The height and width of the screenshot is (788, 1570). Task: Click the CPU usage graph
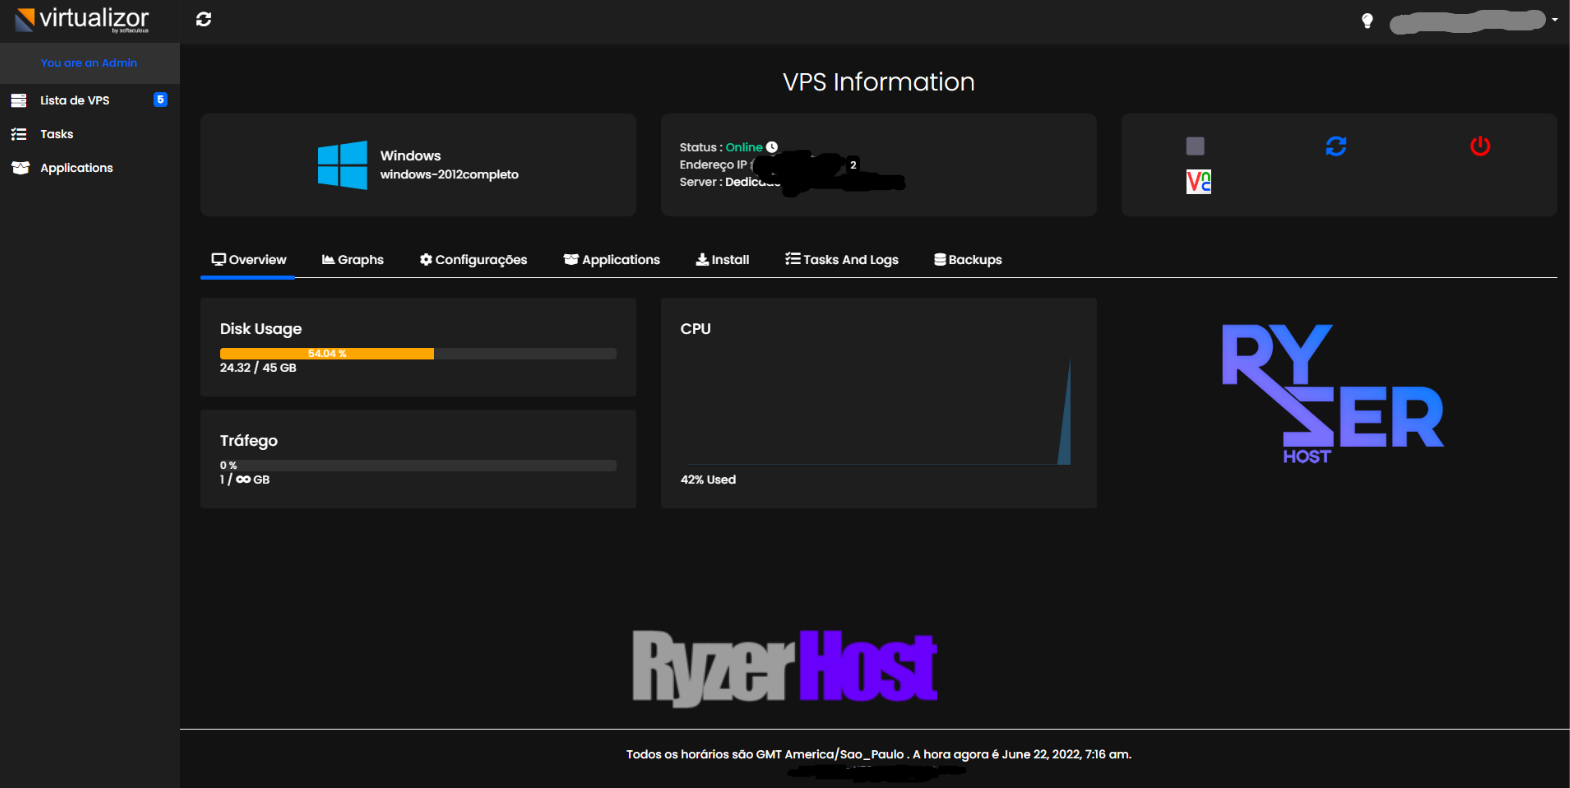click(877, 410)
